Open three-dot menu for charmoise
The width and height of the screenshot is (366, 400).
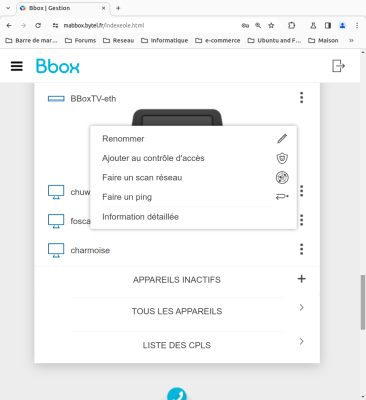click(301, 249)
